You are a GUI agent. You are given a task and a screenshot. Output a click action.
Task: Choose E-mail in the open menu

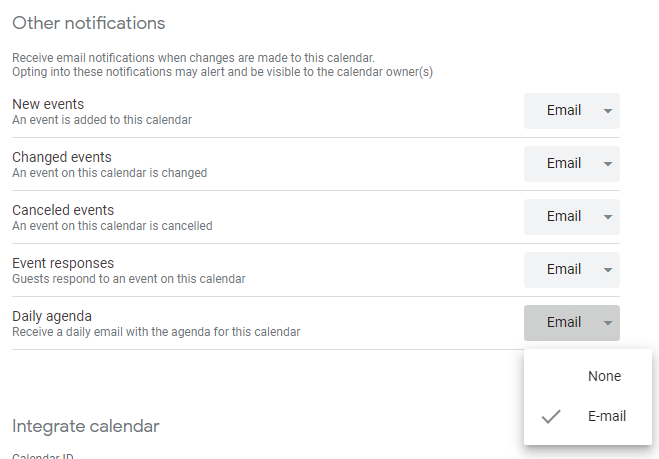[606, 416]
